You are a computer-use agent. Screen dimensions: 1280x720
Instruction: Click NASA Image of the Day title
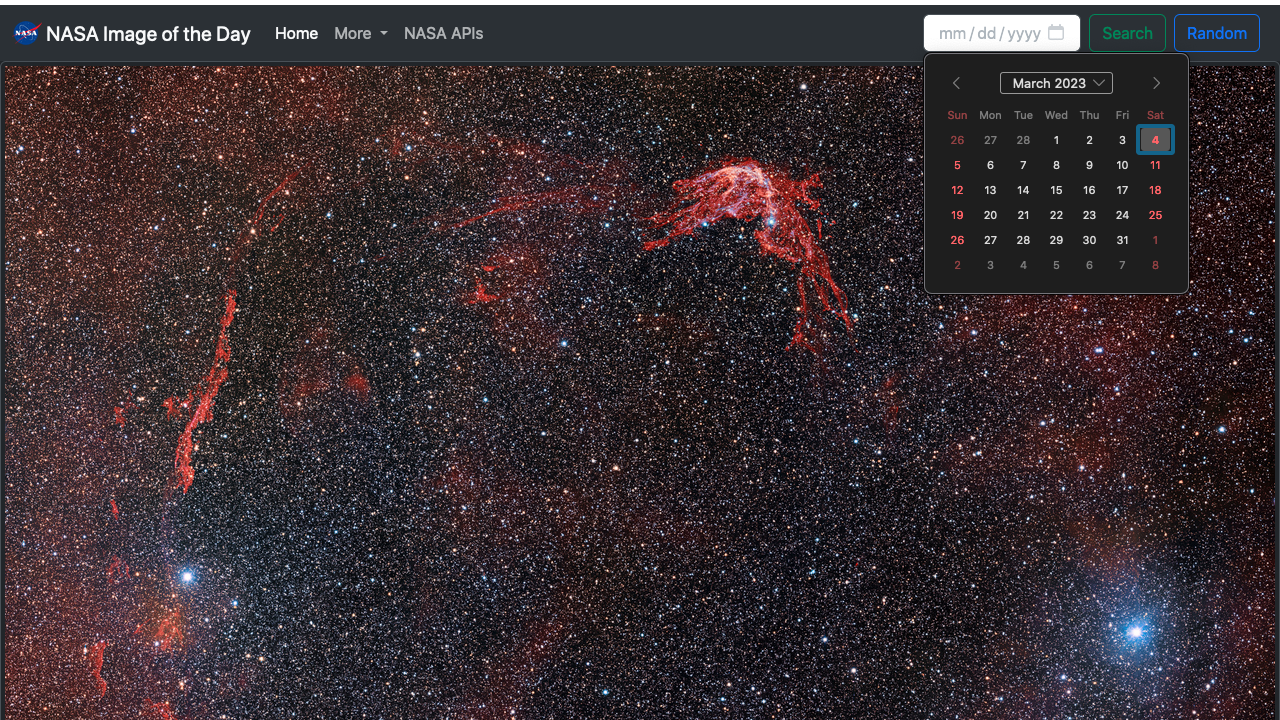[148, 33]
